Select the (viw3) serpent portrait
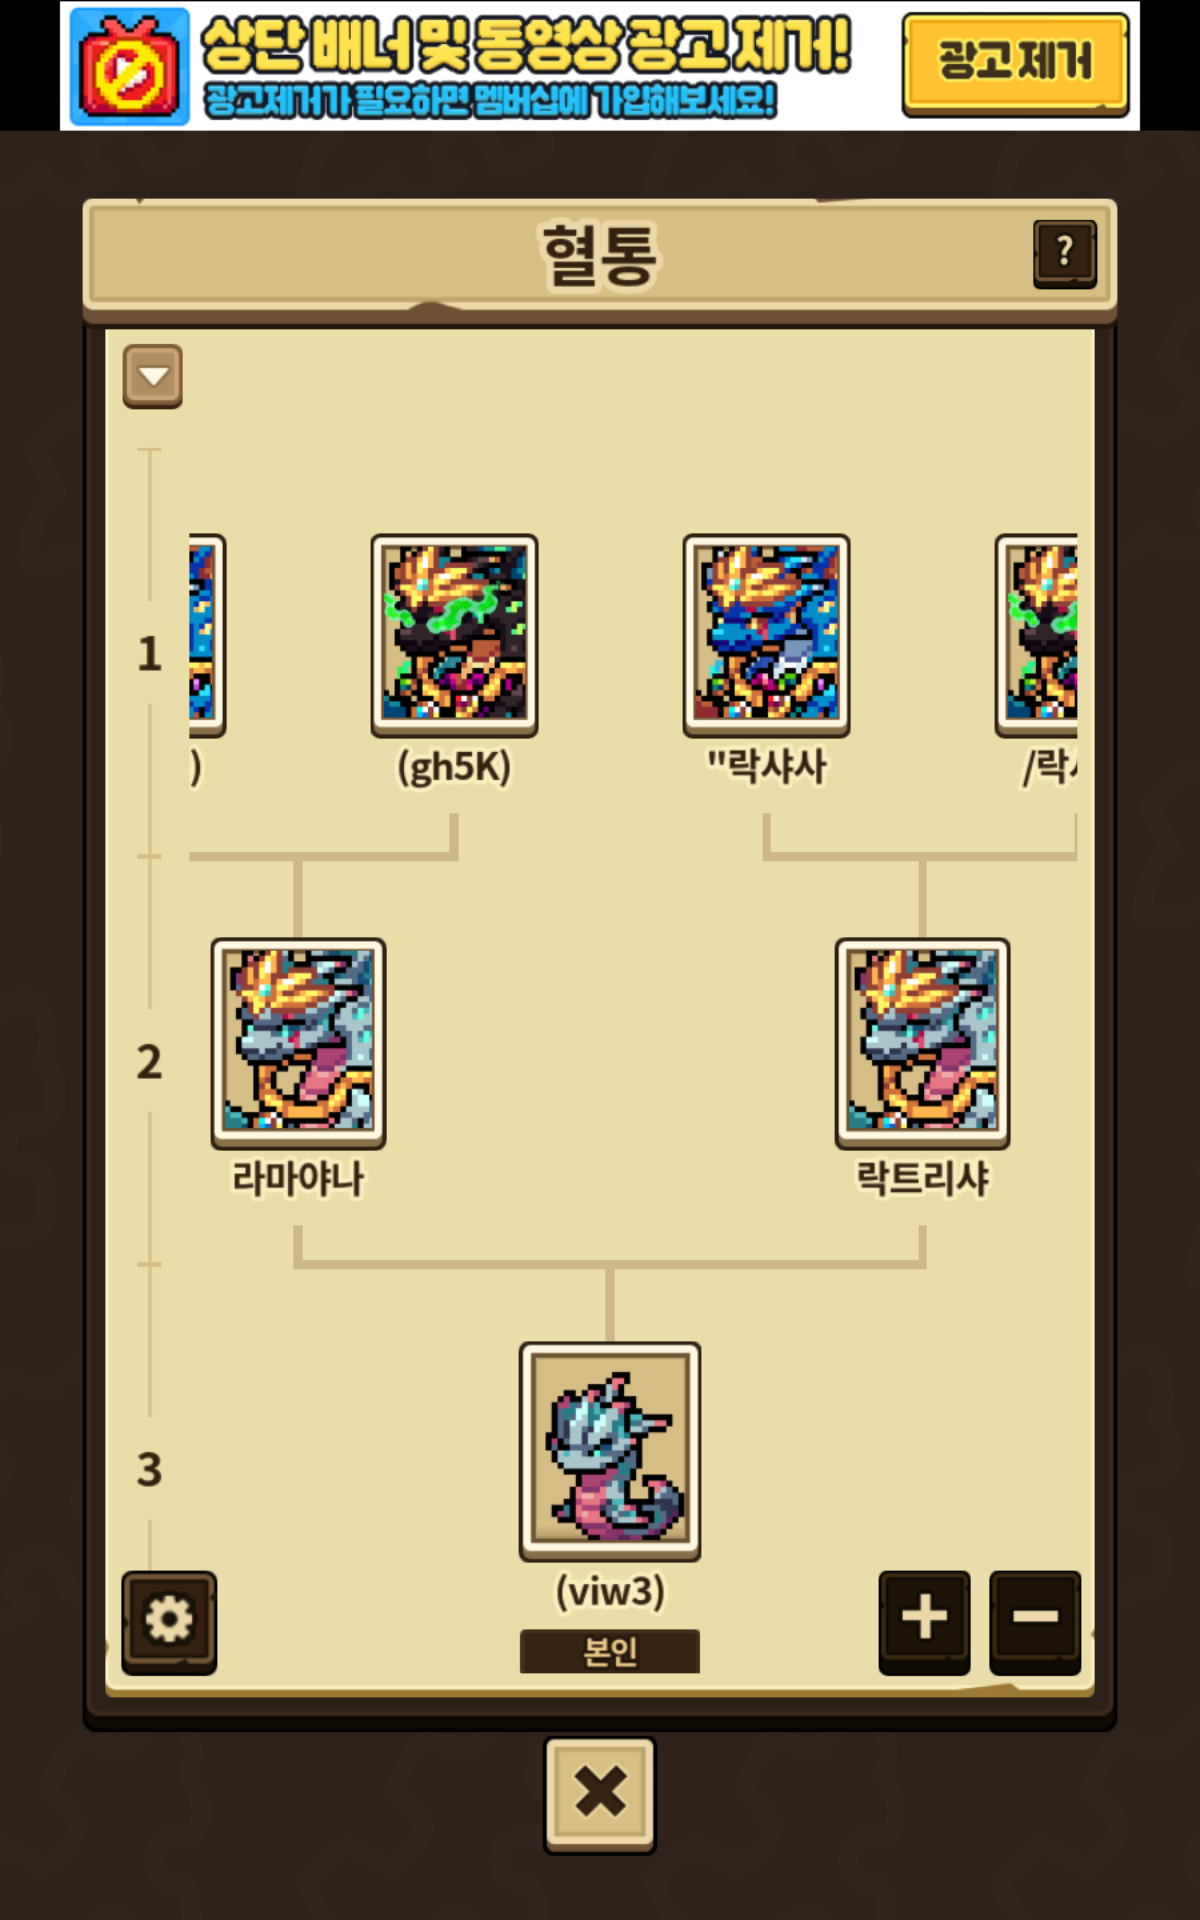This screenshot has height=1920, width=1200. coord(610,1451)
